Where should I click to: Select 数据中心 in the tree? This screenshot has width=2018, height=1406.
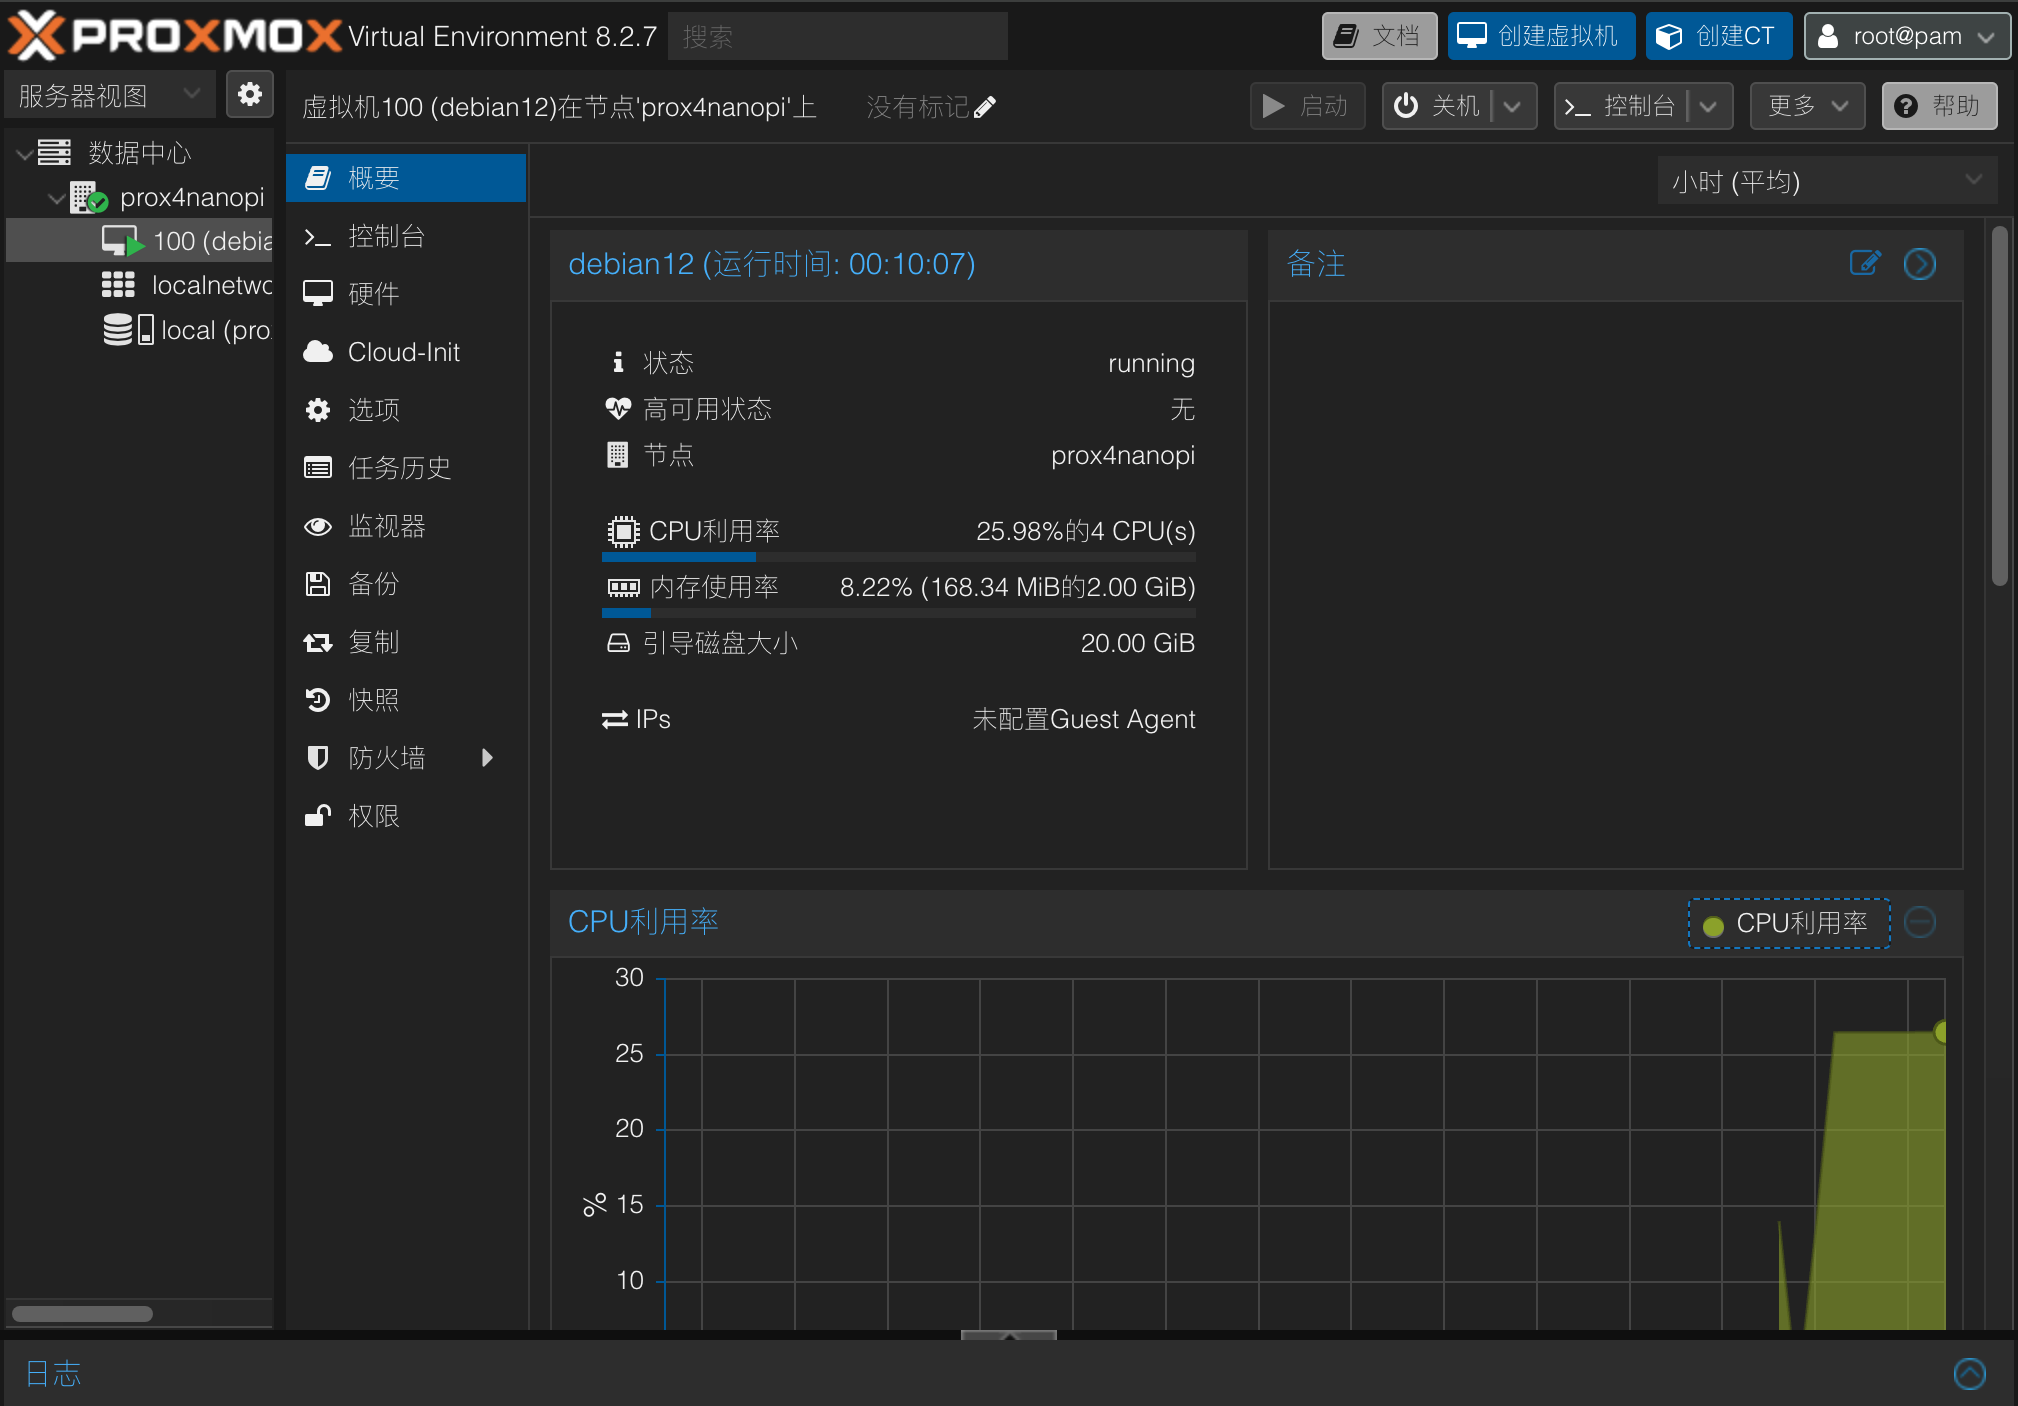tap(140, 153)
